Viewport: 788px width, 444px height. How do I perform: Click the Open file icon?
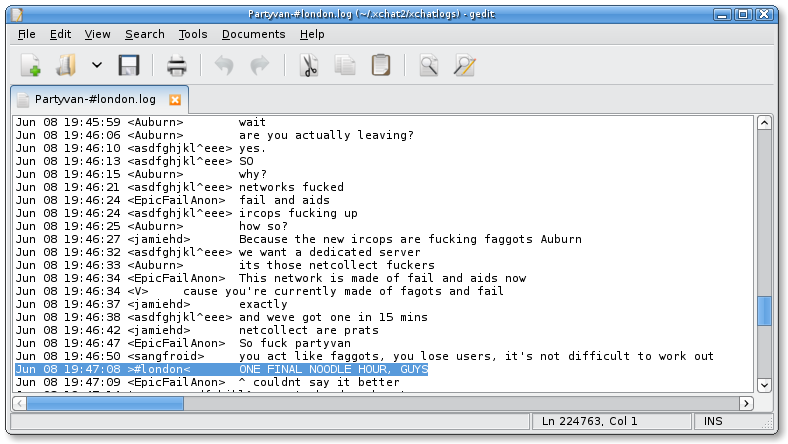coord(66,66)
